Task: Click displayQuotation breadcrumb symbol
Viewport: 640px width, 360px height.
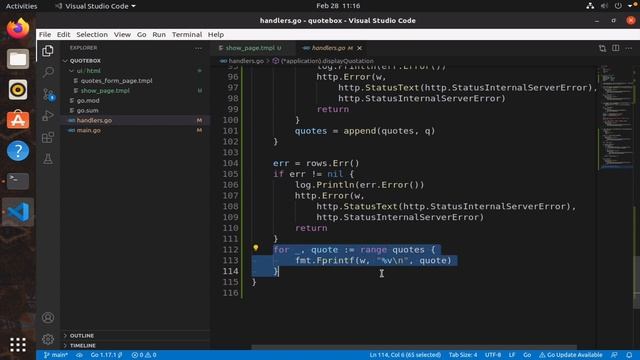Action: (323, 61)
